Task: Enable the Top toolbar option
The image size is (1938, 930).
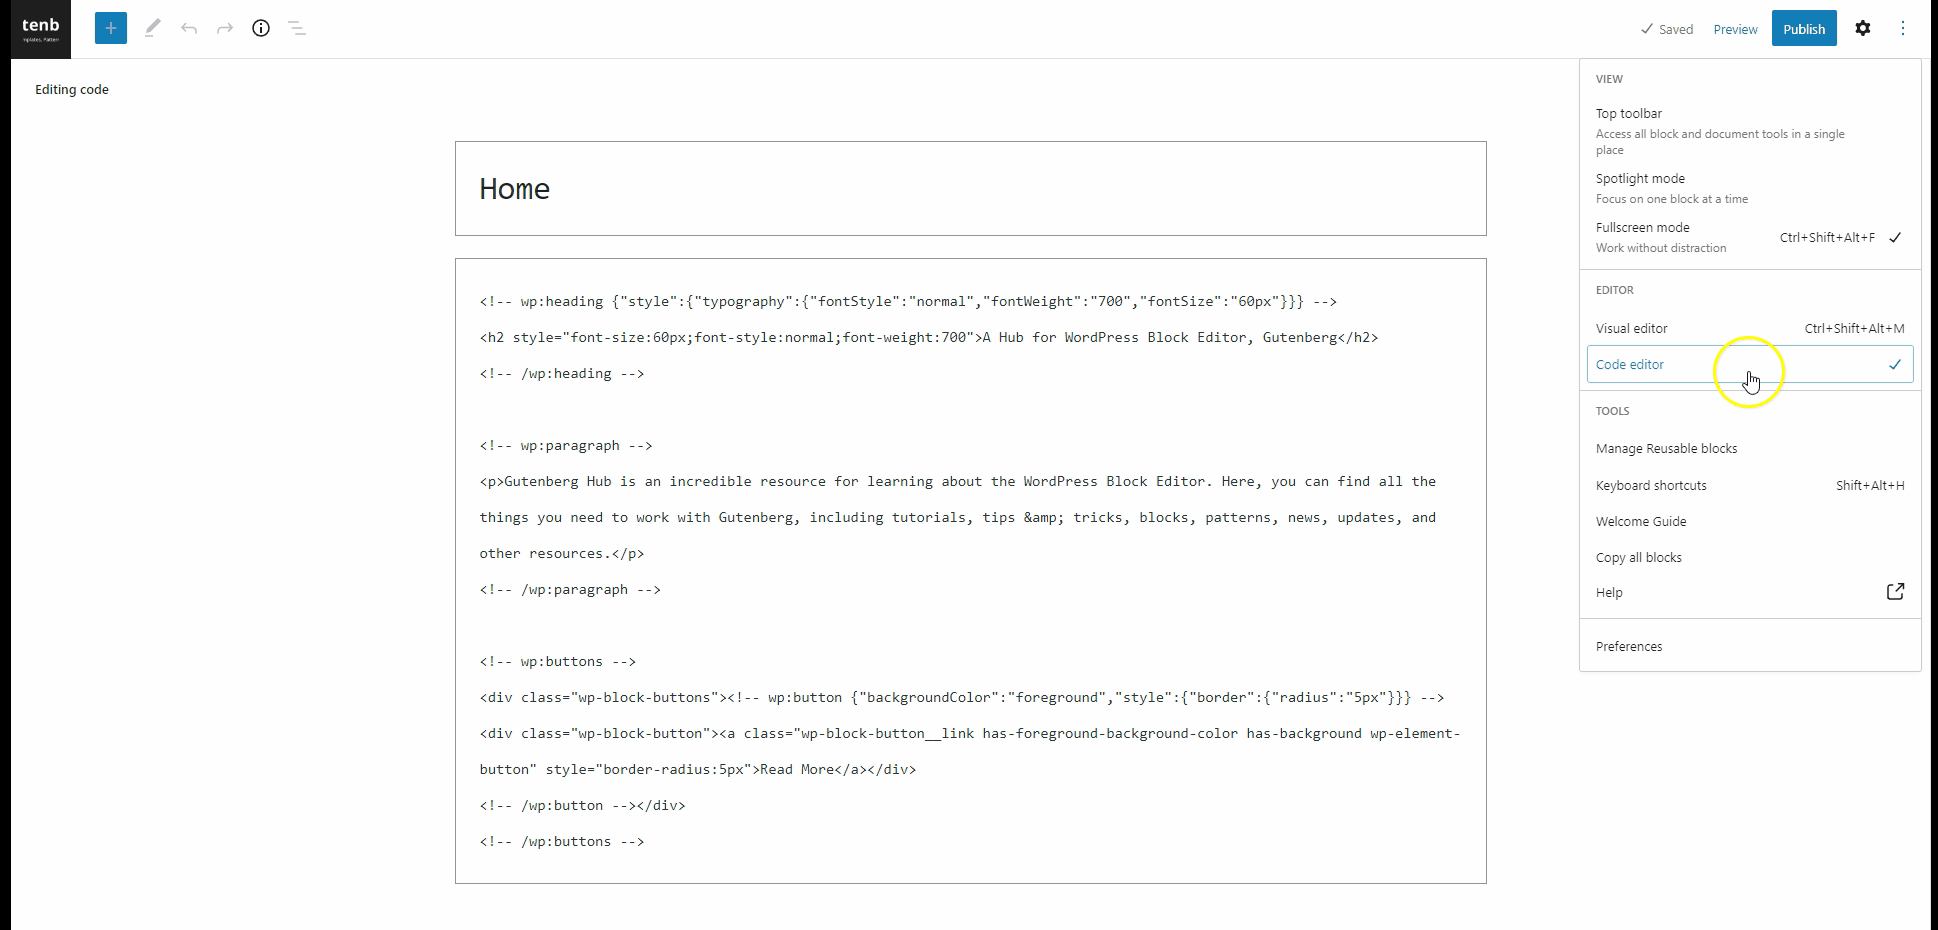Action: tap(1629, 113)
